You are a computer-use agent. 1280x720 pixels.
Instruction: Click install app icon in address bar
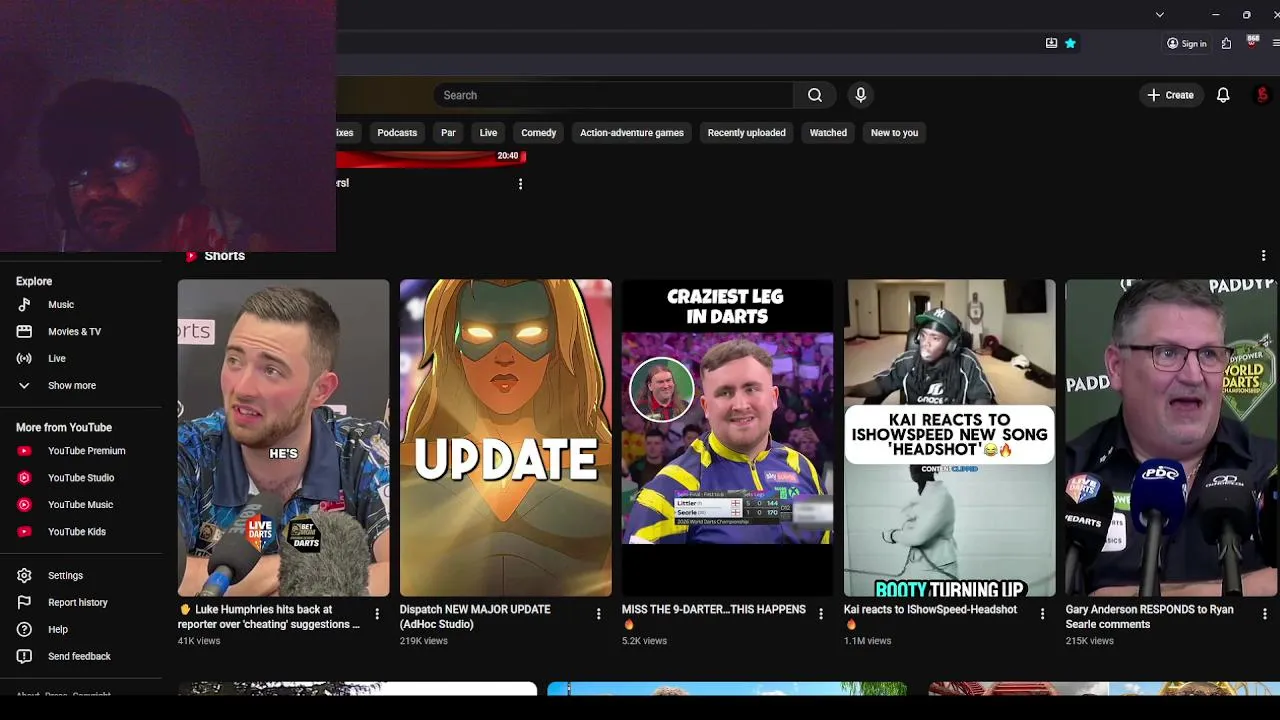[x=1051, y=43]
